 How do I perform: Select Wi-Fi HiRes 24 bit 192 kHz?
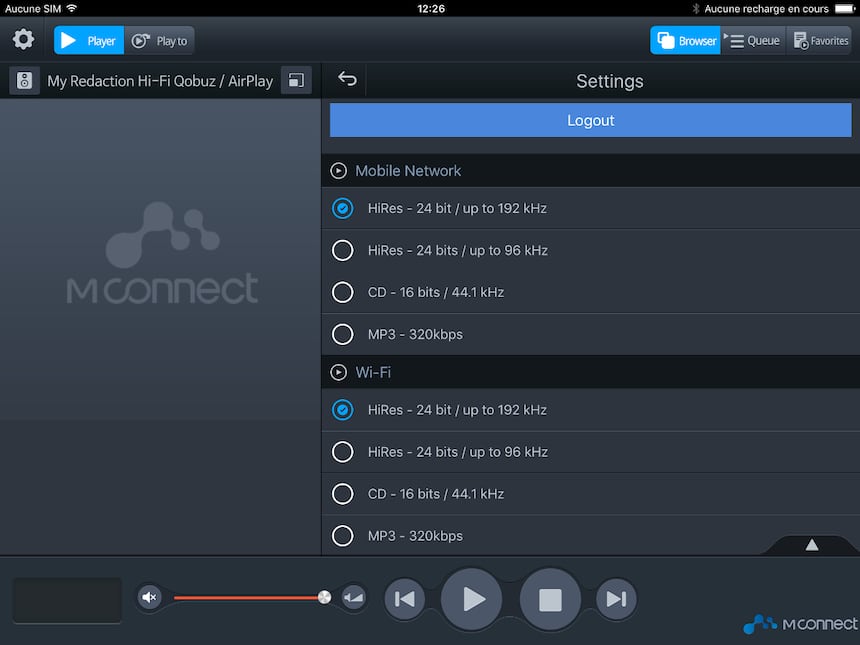[x=591, y=410]
